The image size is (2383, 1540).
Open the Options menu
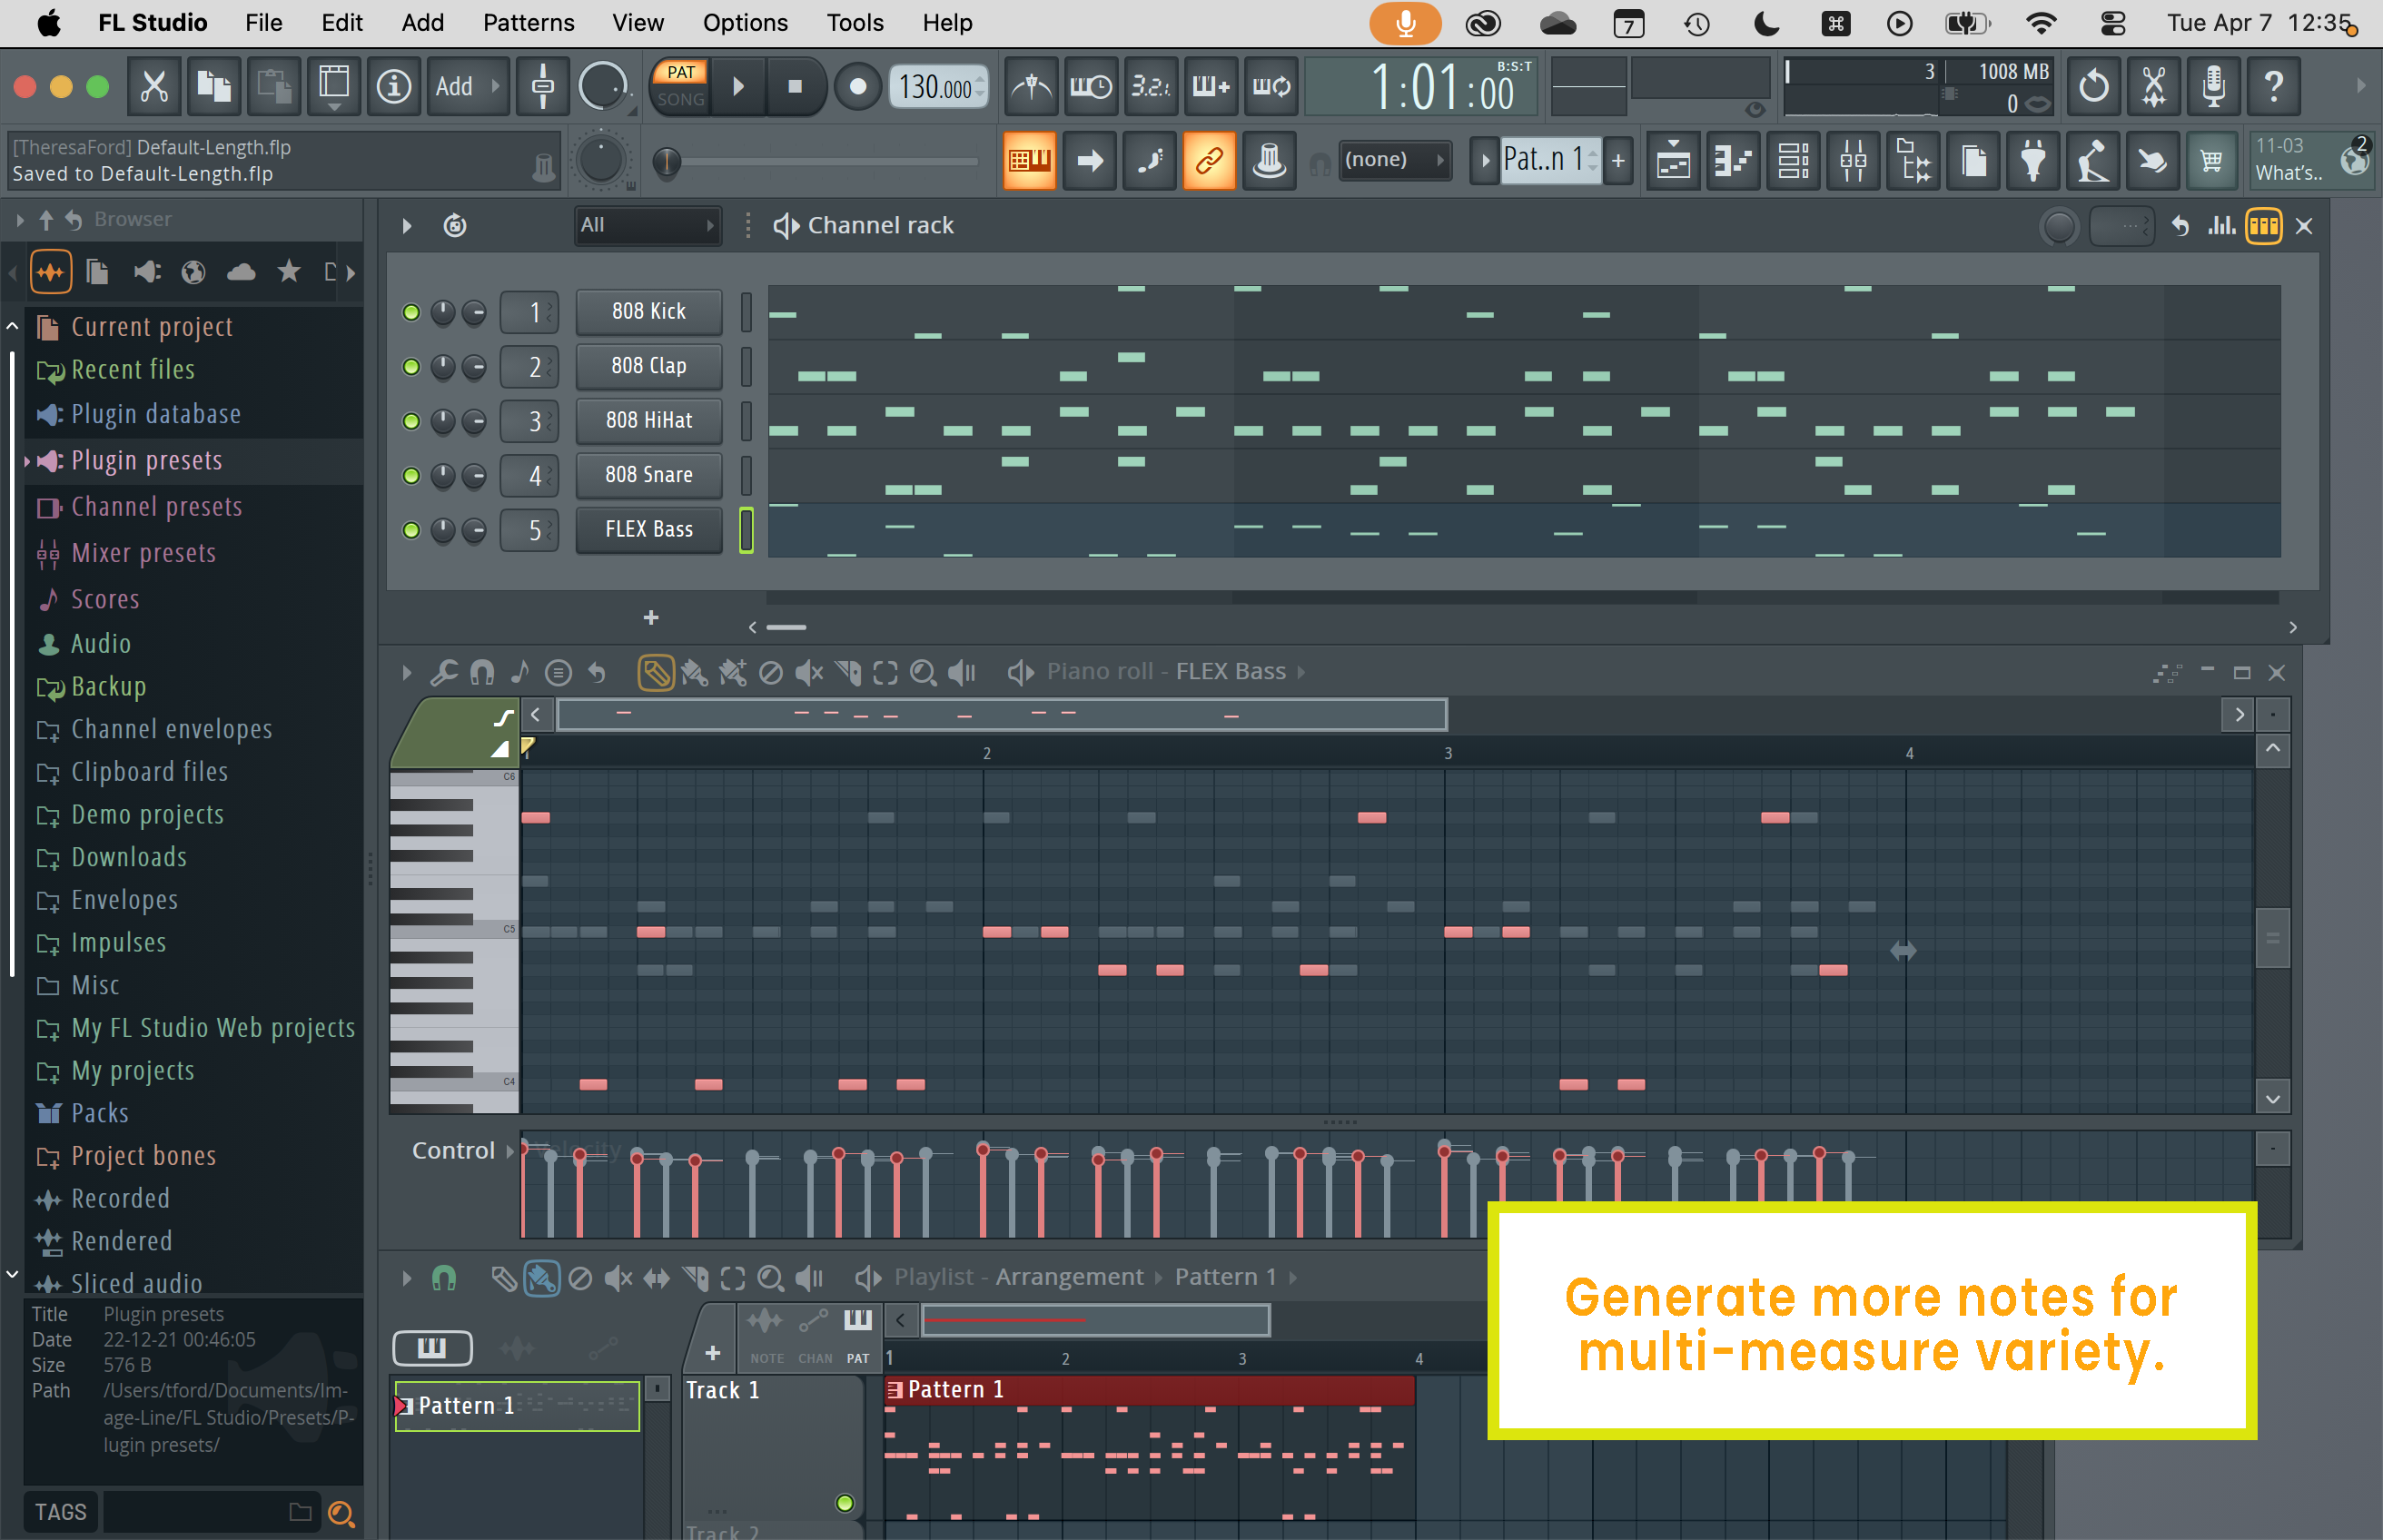coord(744,22)
